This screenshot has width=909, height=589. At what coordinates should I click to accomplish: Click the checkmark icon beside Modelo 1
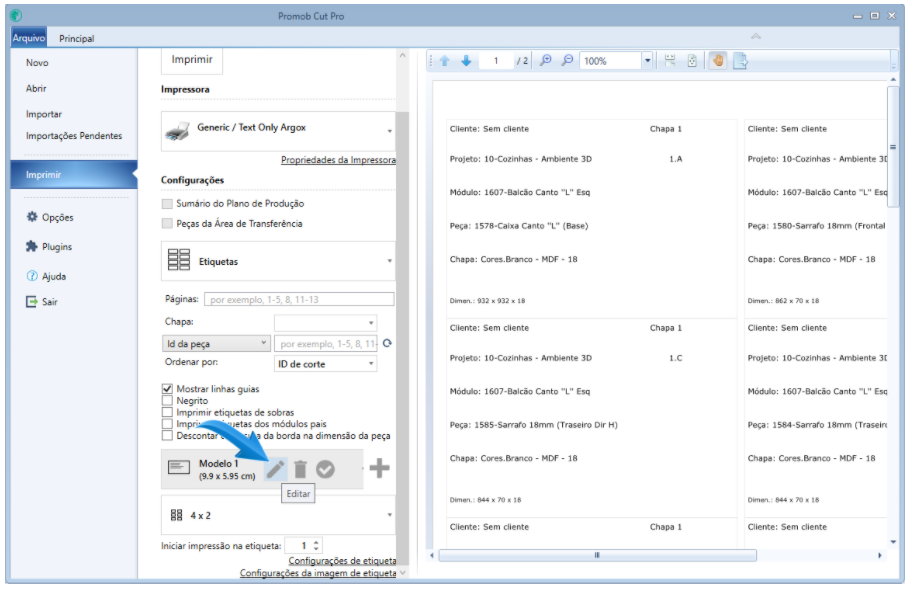click(x=325, y=469)
